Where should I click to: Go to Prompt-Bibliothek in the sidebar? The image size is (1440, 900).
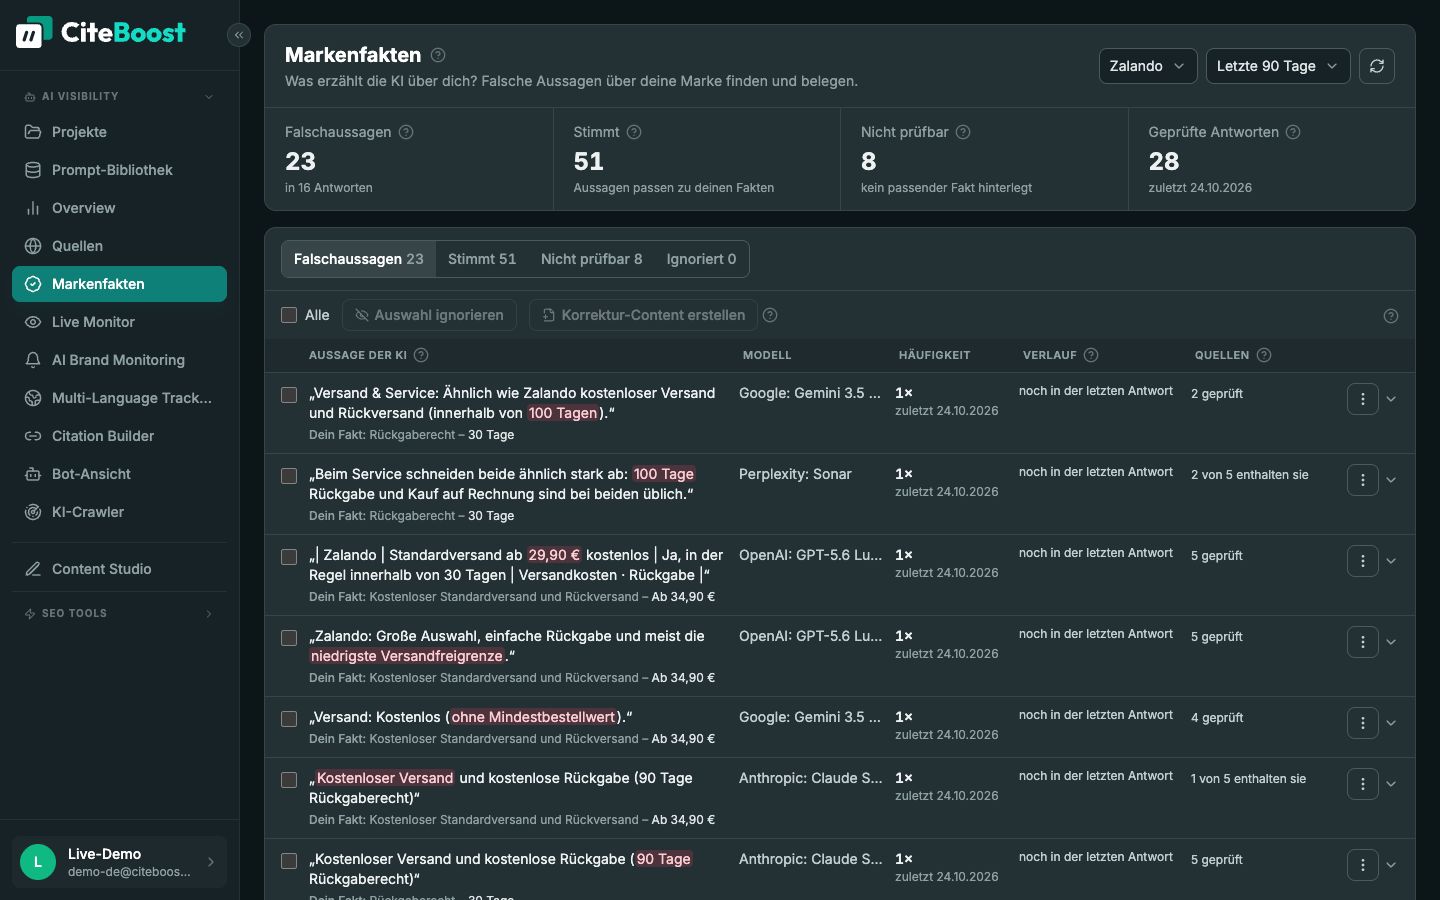tap(119, 170)
